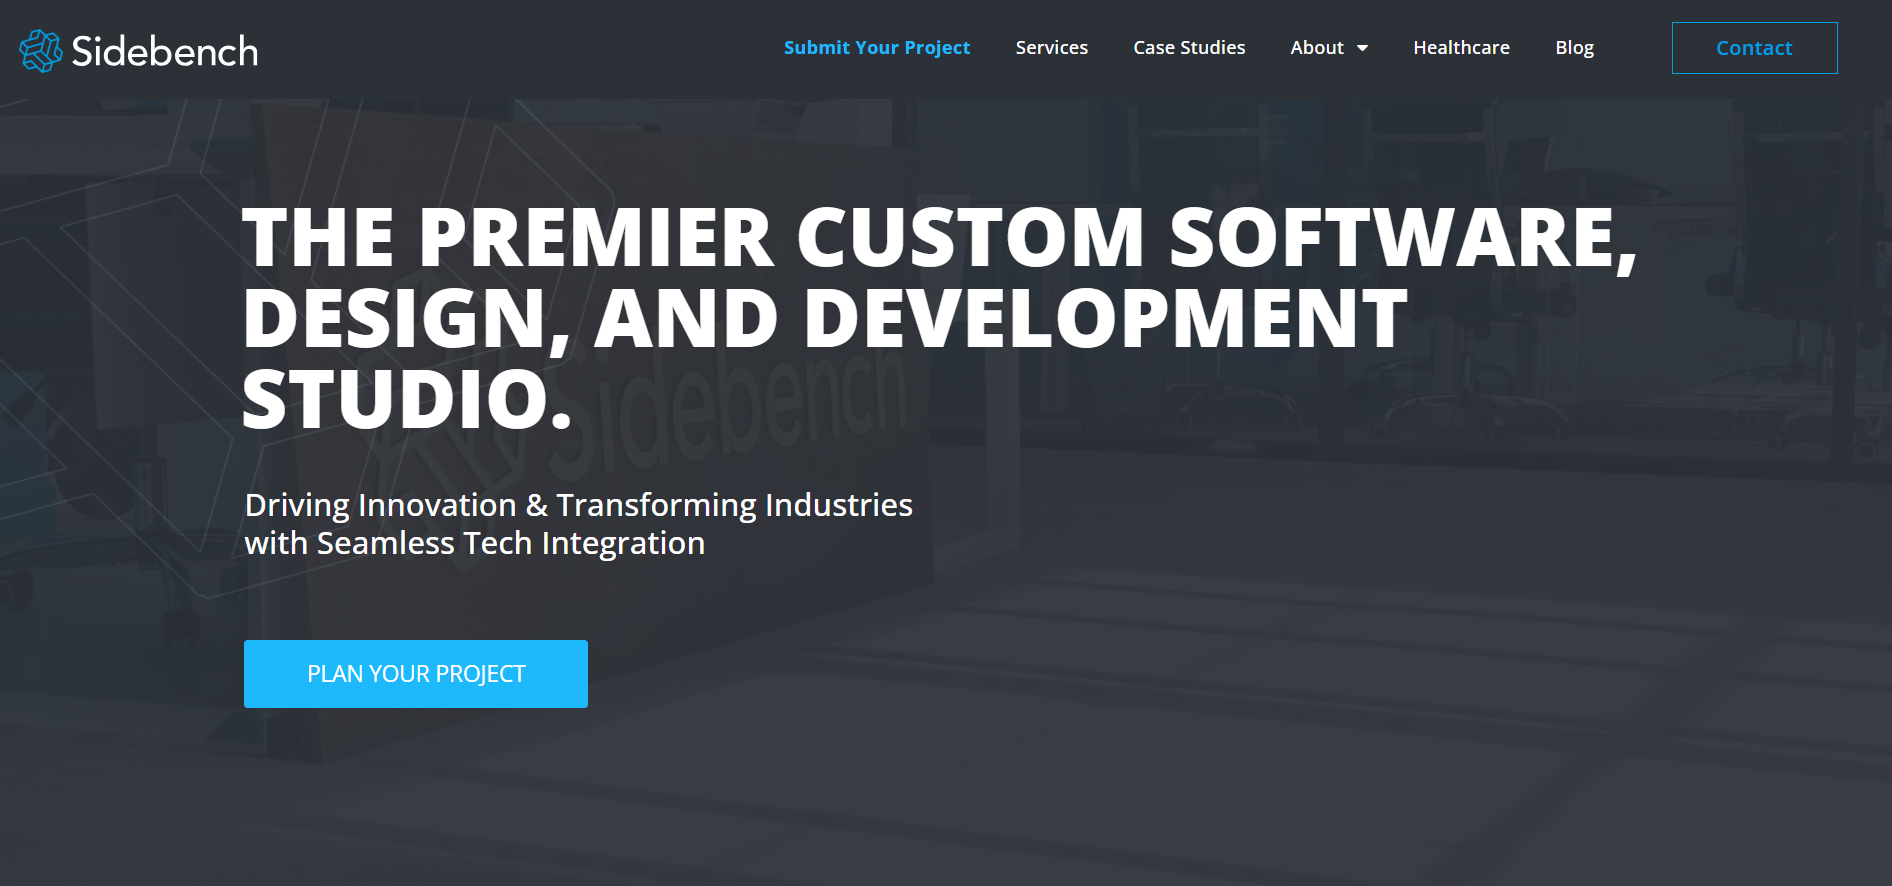Expand the About dropdown arrow
1892x886 pixels.
[1362, 49]
